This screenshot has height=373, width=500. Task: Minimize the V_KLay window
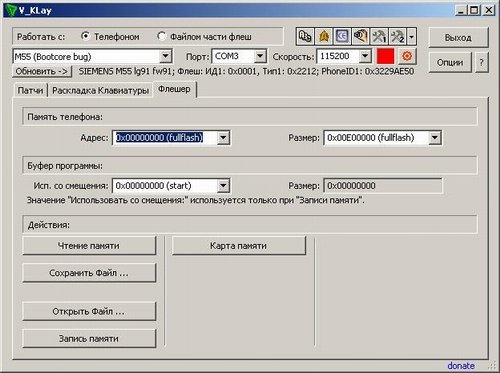pos(461,10)
